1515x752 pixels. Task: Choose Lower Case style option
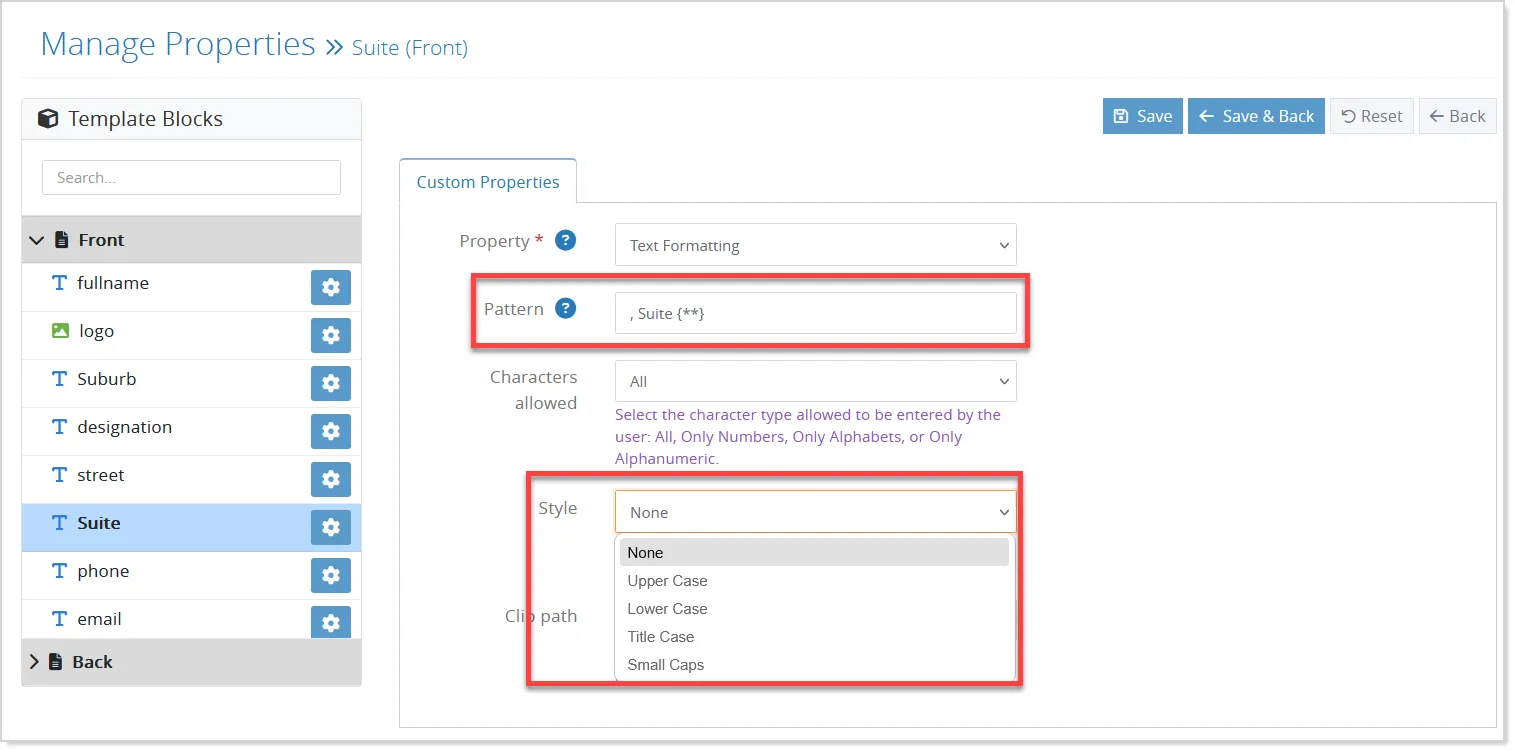(814, 609)
